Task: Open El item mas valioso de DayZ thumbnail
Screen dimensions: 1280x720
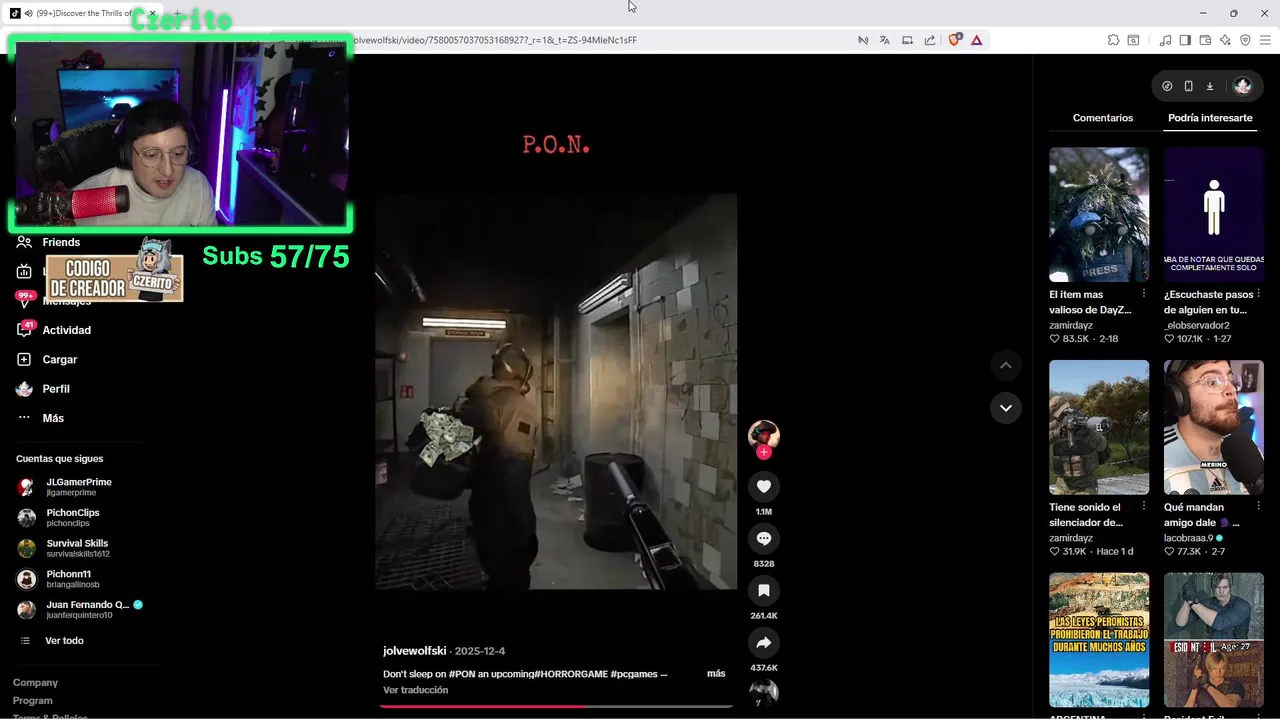Action: tap(1099, 215)
